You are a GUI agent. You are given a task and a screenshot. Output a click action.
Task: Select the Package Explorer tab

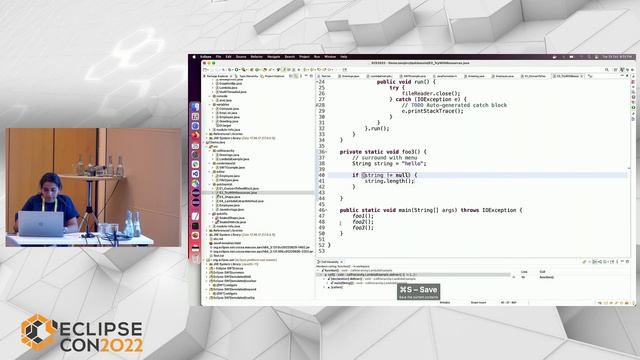[x=217, y=76]
